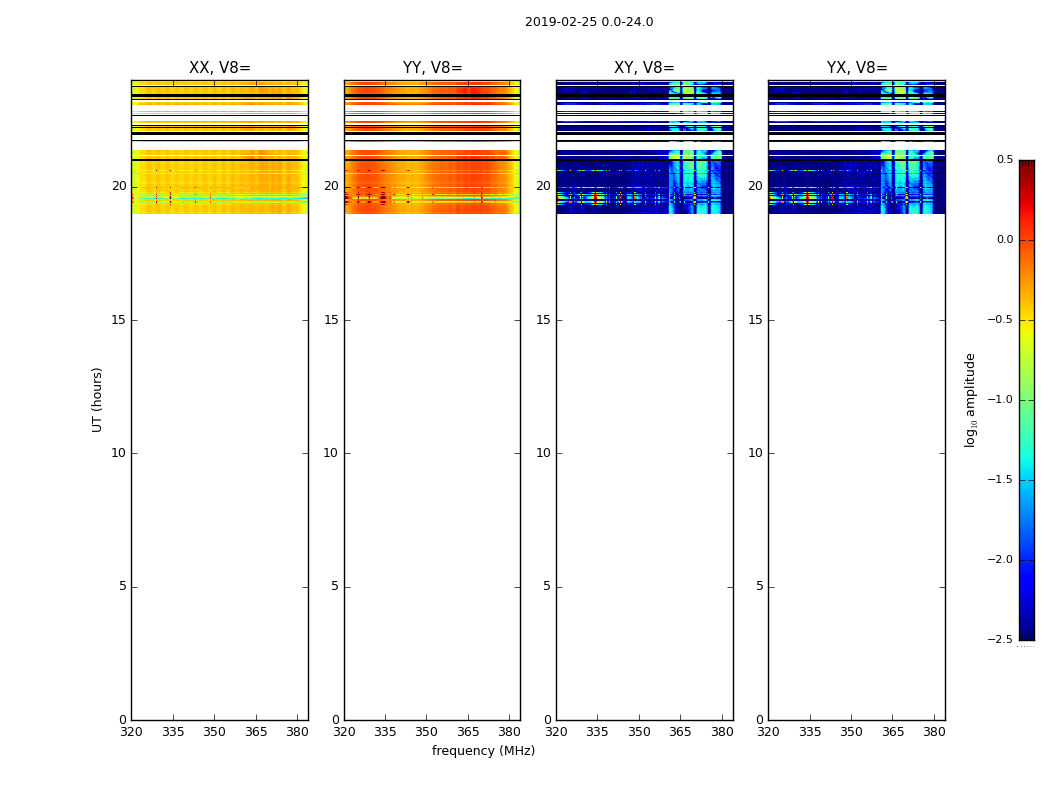Click the XY, V8= subplot title
The image size is (1050, 800).
(x=644, y=68)
